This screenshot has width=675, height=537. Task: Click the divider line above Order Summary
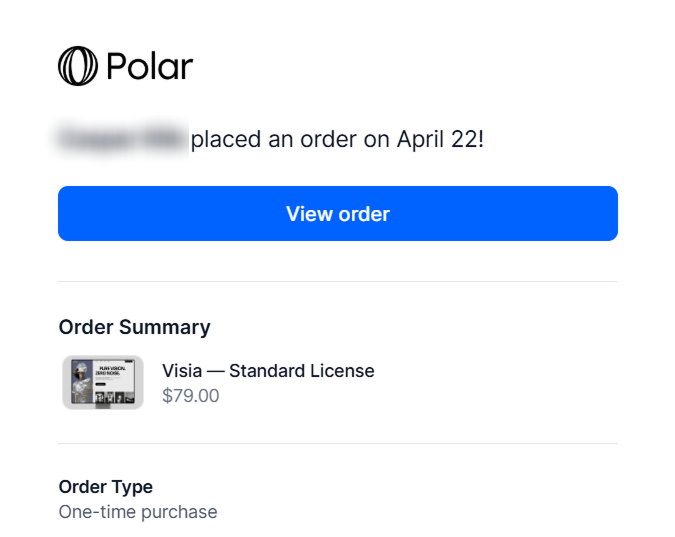338,282
